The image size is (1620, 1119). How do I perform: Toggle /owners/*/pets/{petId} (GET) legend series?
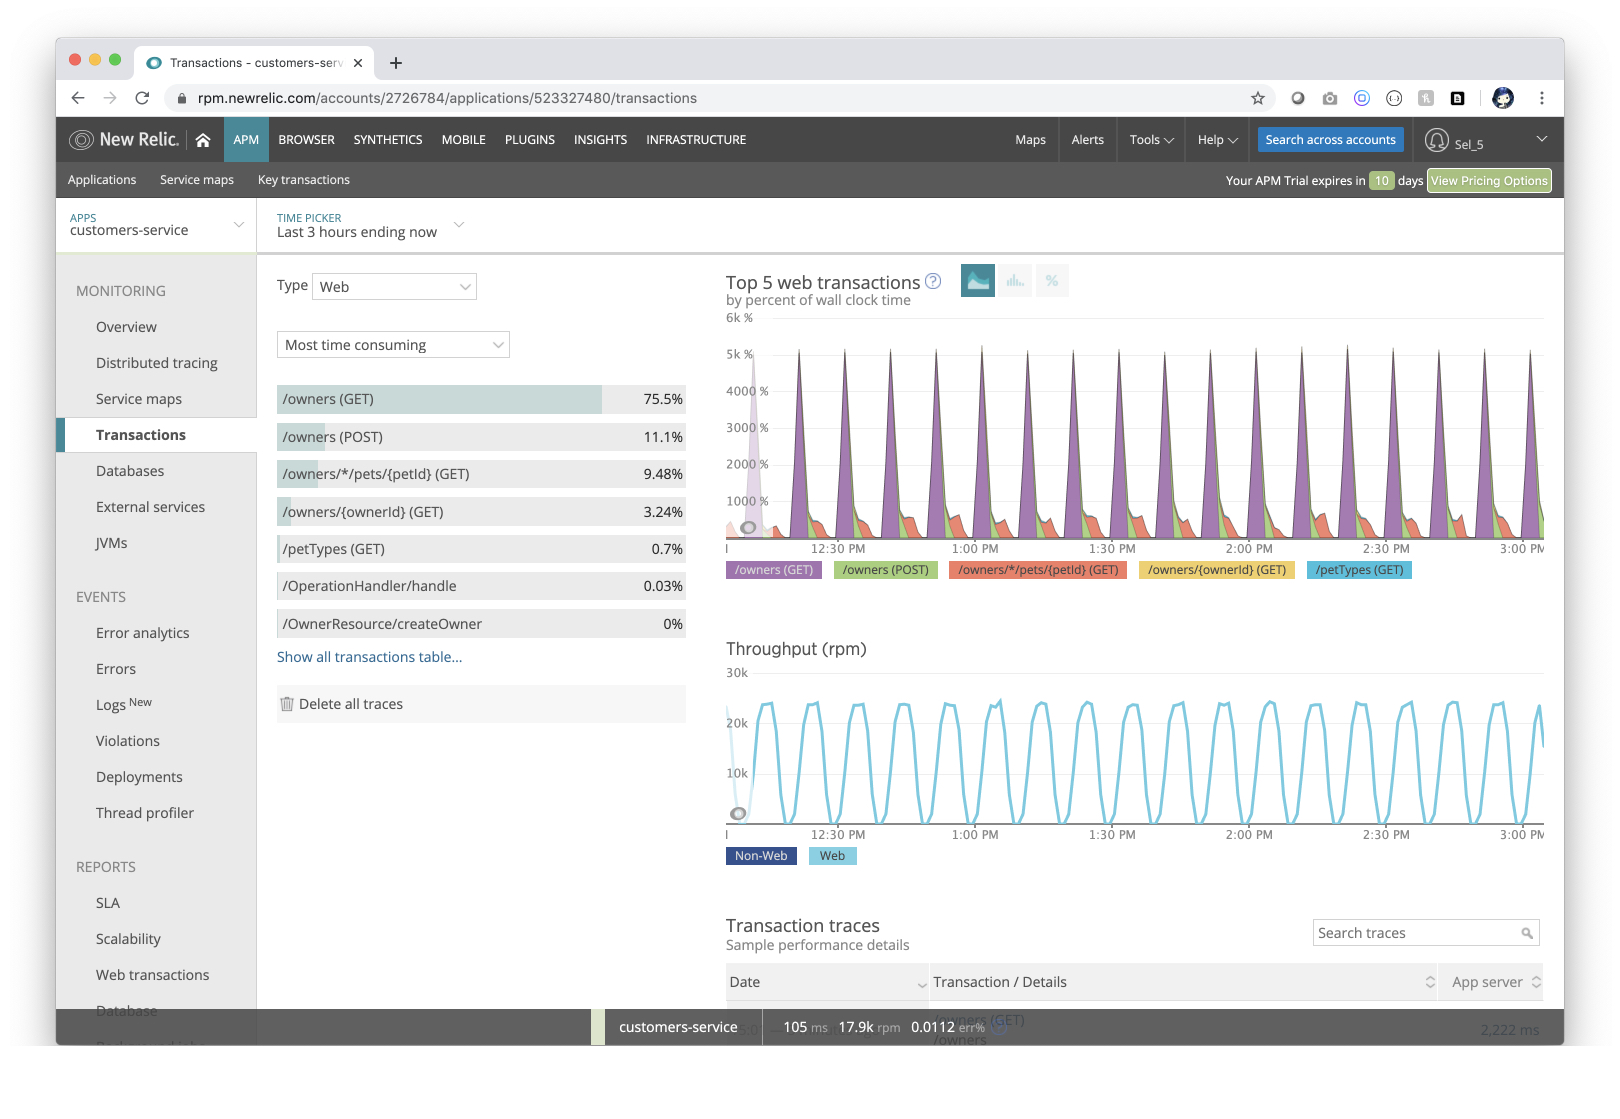pyautogui.click(x=1038, y=570)
